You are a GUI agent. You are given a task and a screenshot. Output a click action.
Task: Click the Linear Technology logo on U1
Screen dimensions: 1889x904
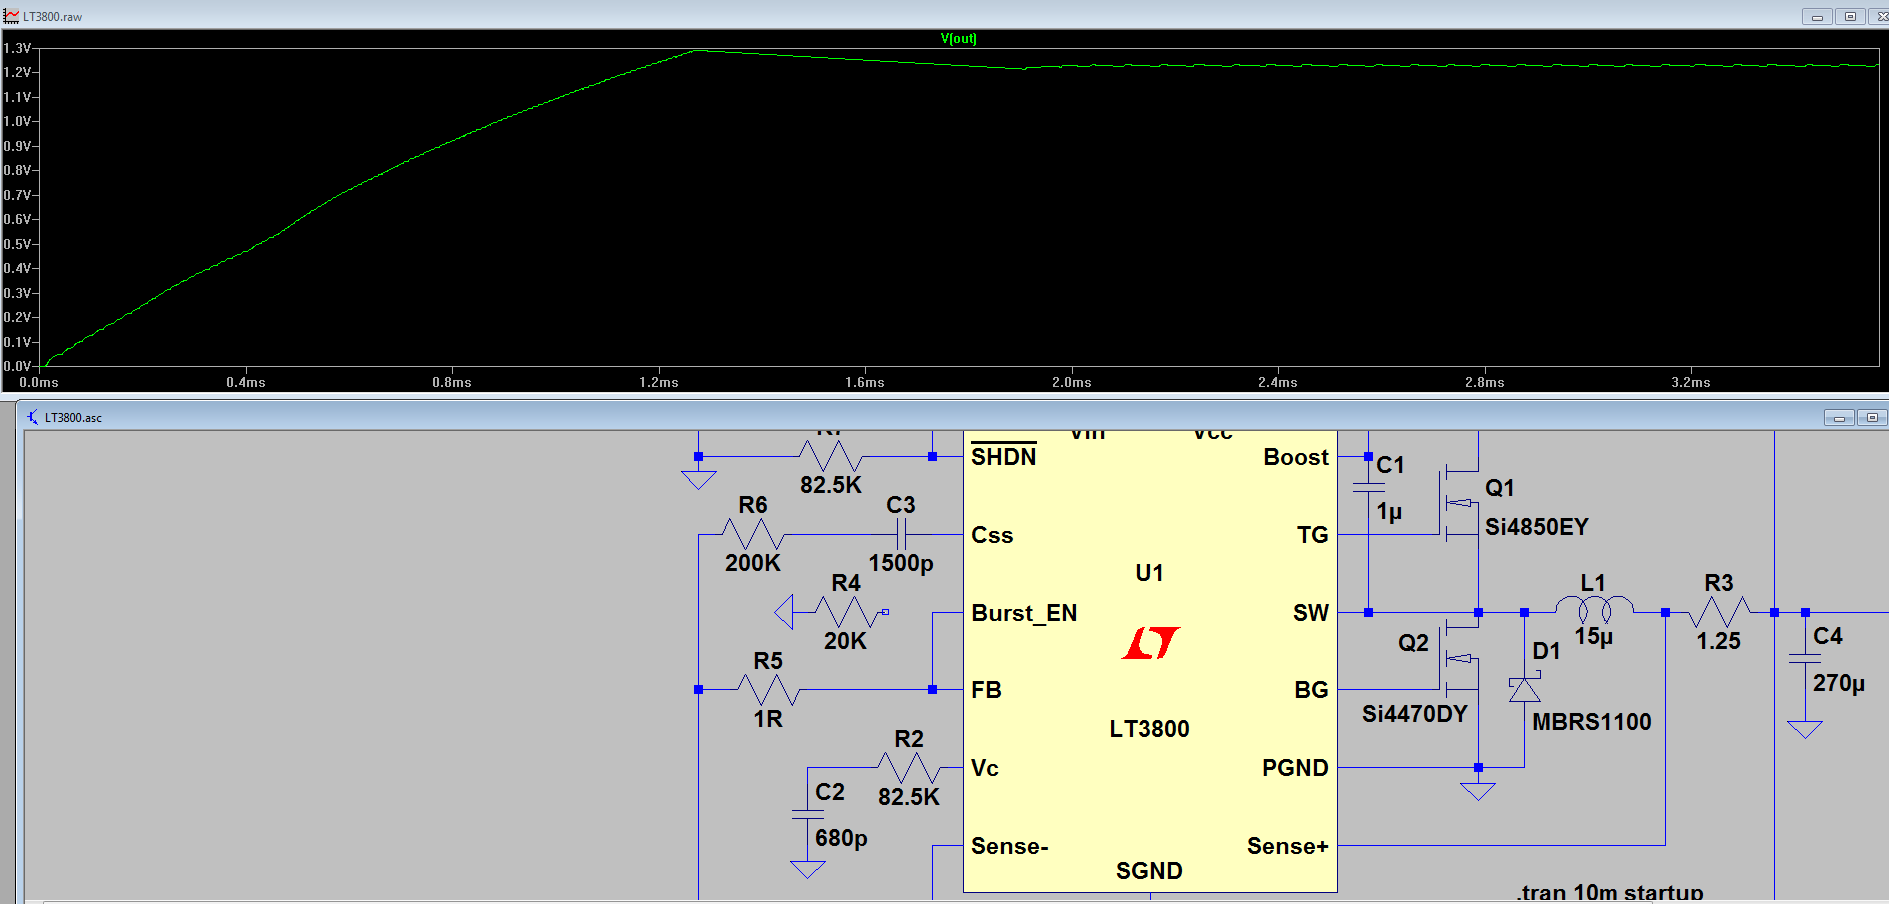coord(1150,643)
